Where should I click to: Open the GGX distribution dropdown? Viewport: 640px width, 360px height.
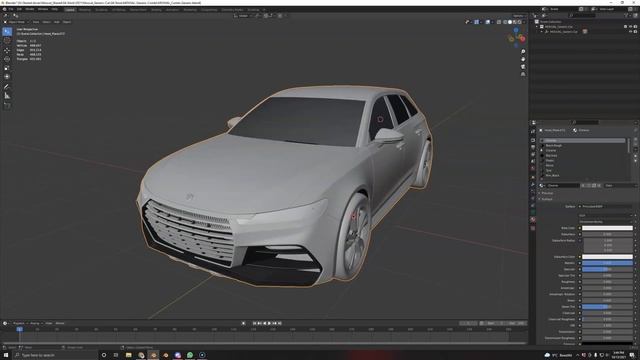point(606,216)
